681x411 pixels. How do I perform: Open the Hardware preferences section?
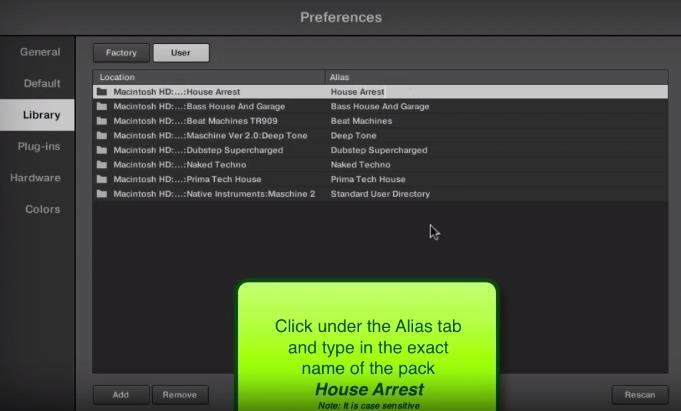(35, 178)
